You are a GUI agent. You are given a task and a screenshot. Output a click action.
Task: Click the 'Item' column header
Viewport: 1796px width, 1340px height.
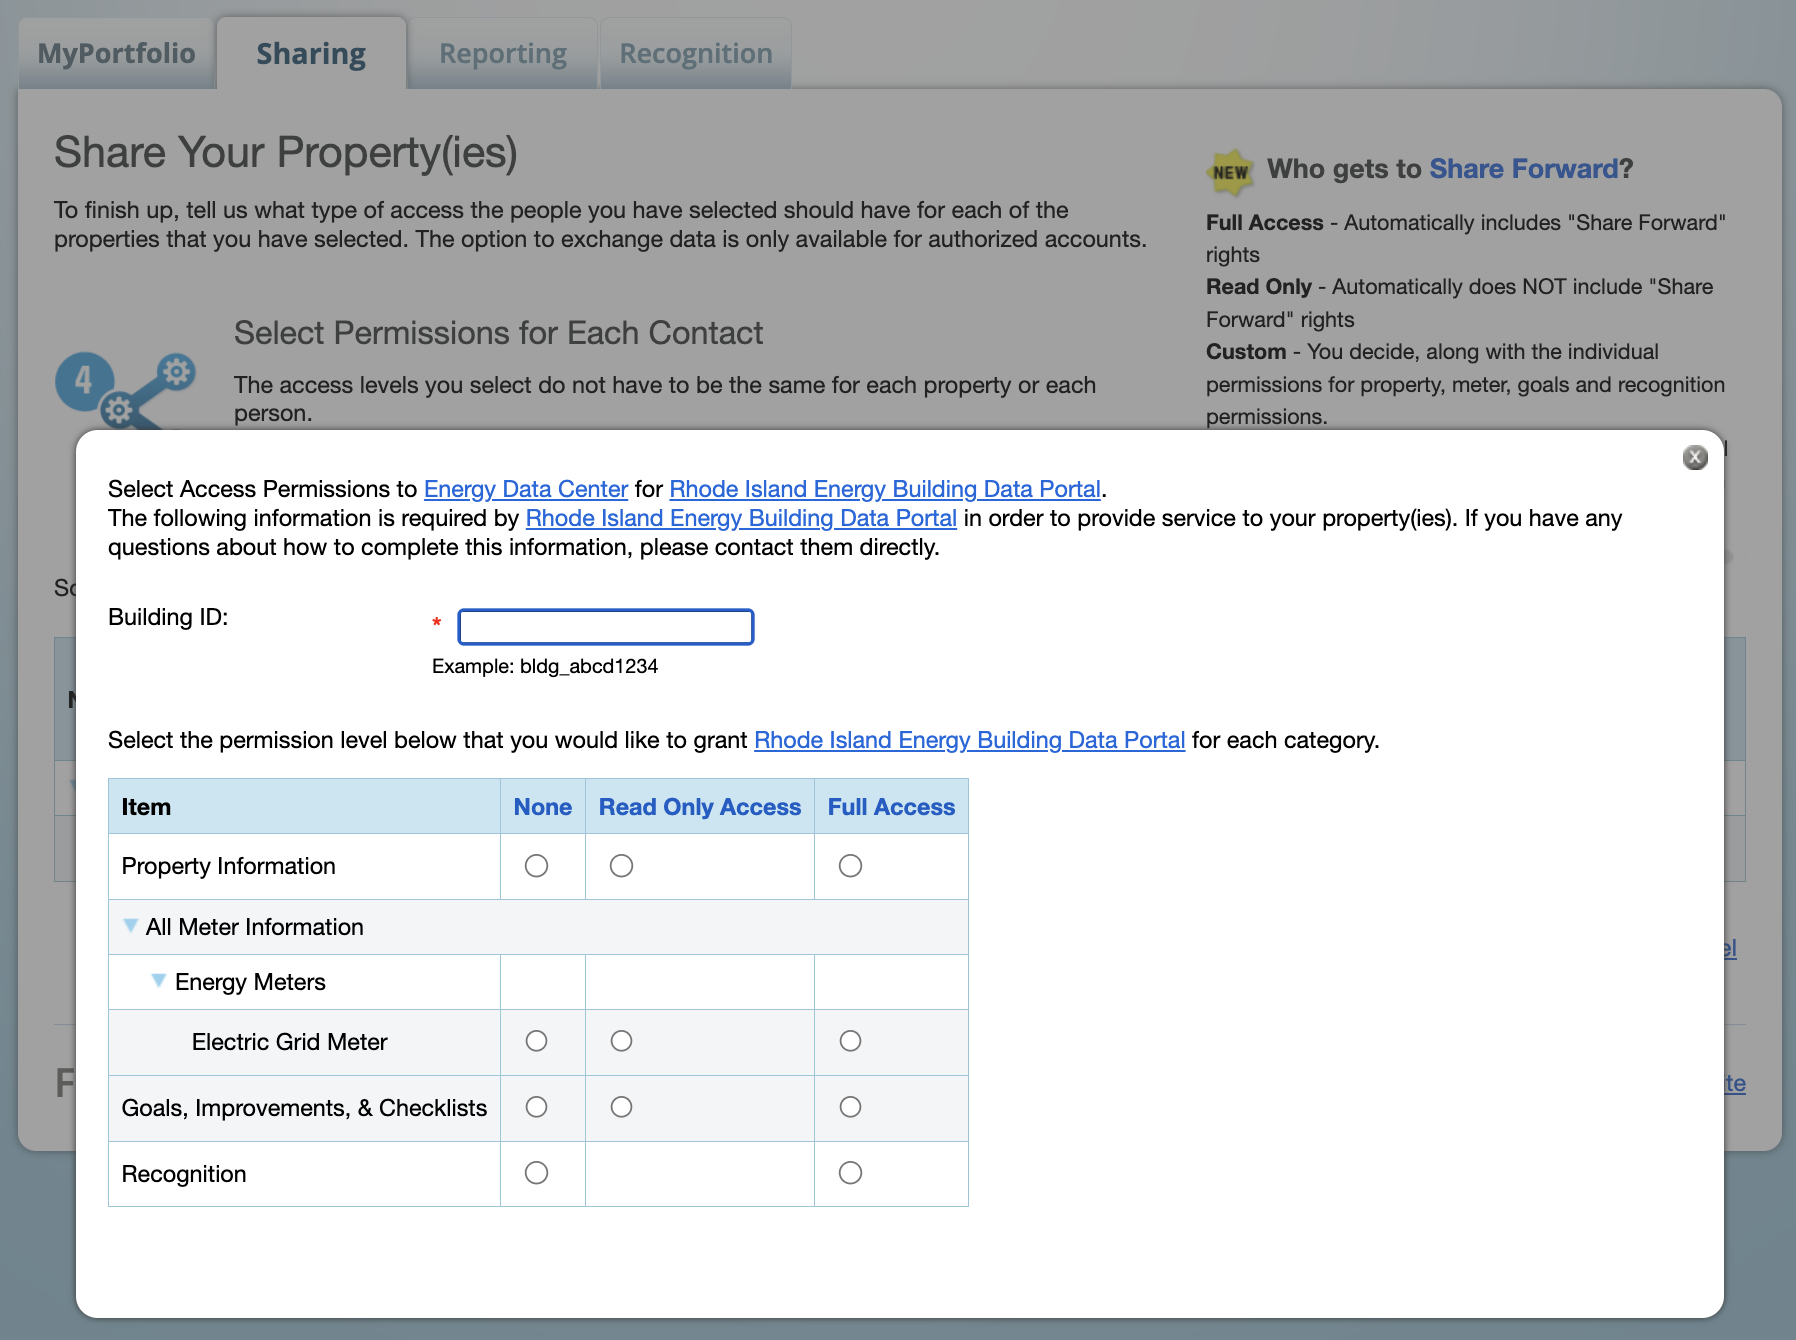146,807
